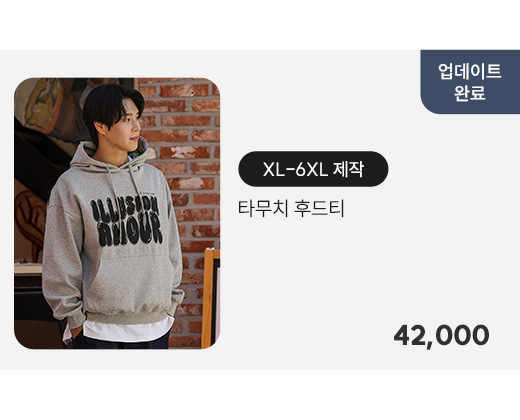The width and height of the screenshot is (520, 420).
Task: Open the gray hoodie product photo
Action: tap(117, 213)
